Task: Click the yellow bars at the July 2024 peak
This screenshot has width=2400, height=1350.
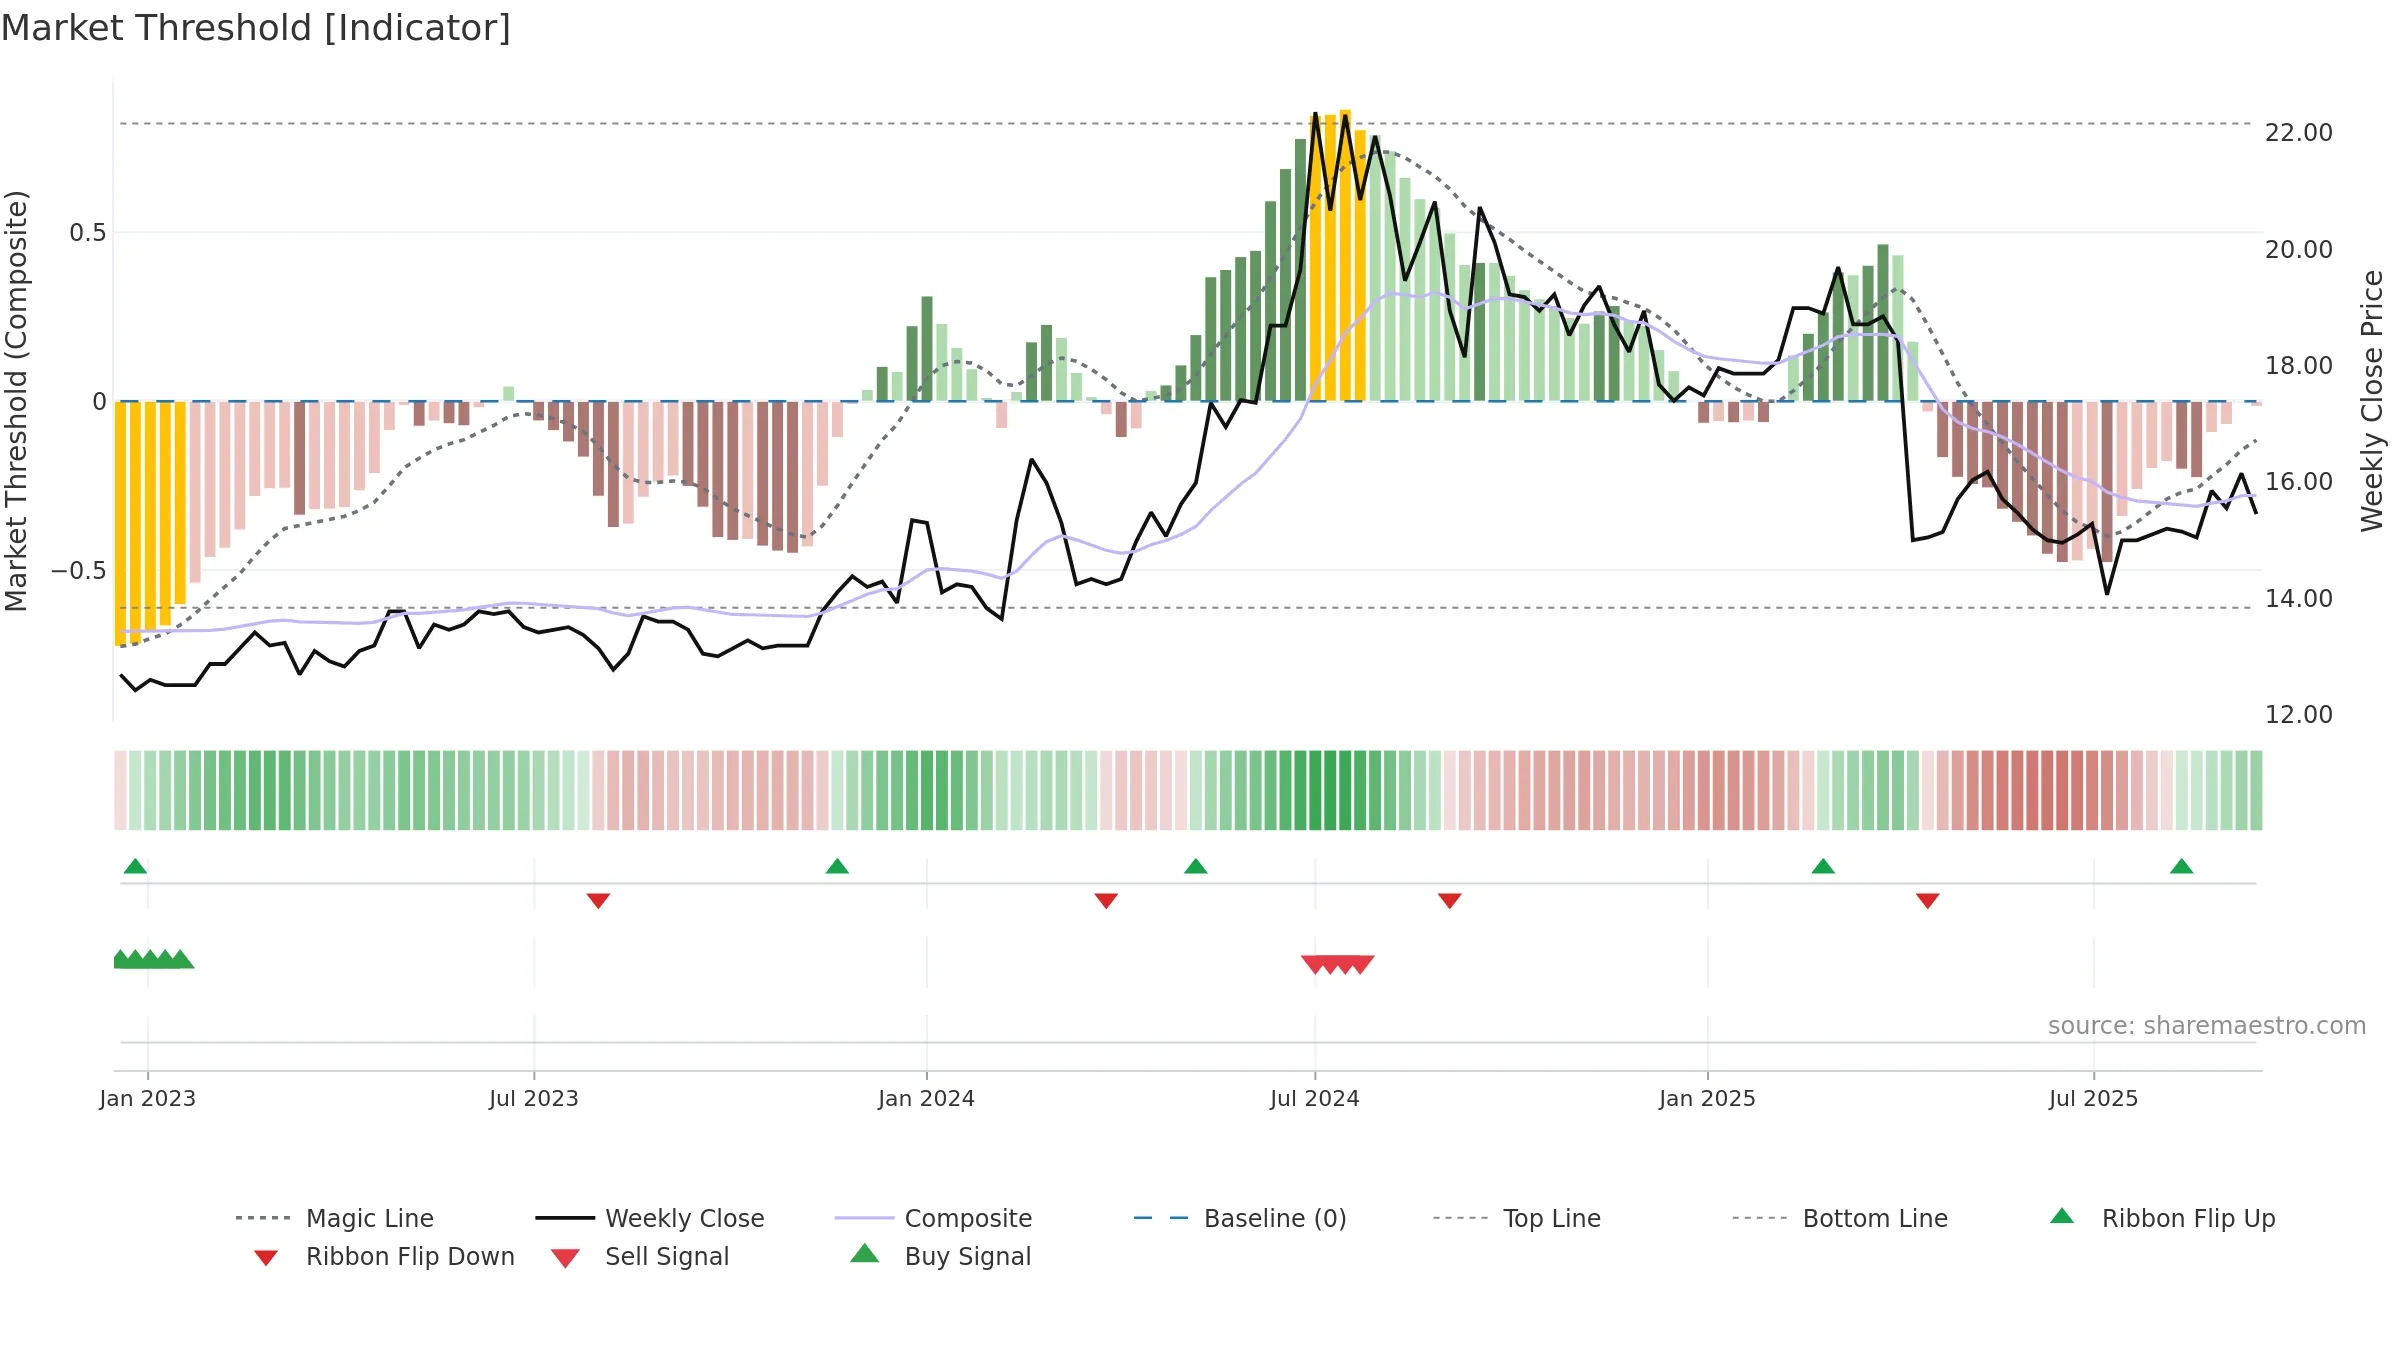Action: point(1338,256)
